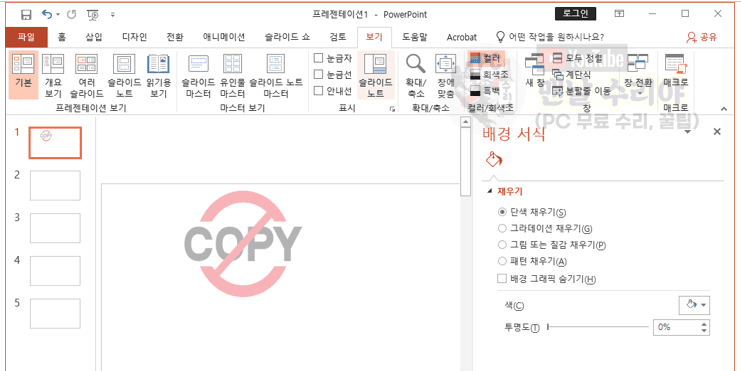Open 슬라이드 노트 마스터 view
This screenshot has width=741, height=371.
276,75
